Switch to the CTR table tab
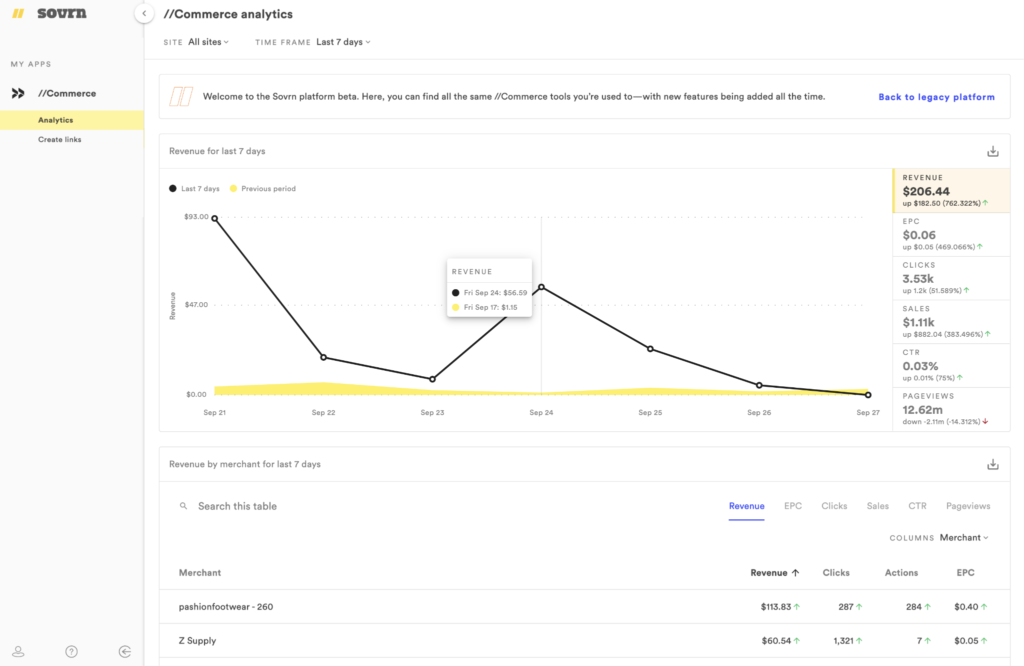 click(917, 506)
